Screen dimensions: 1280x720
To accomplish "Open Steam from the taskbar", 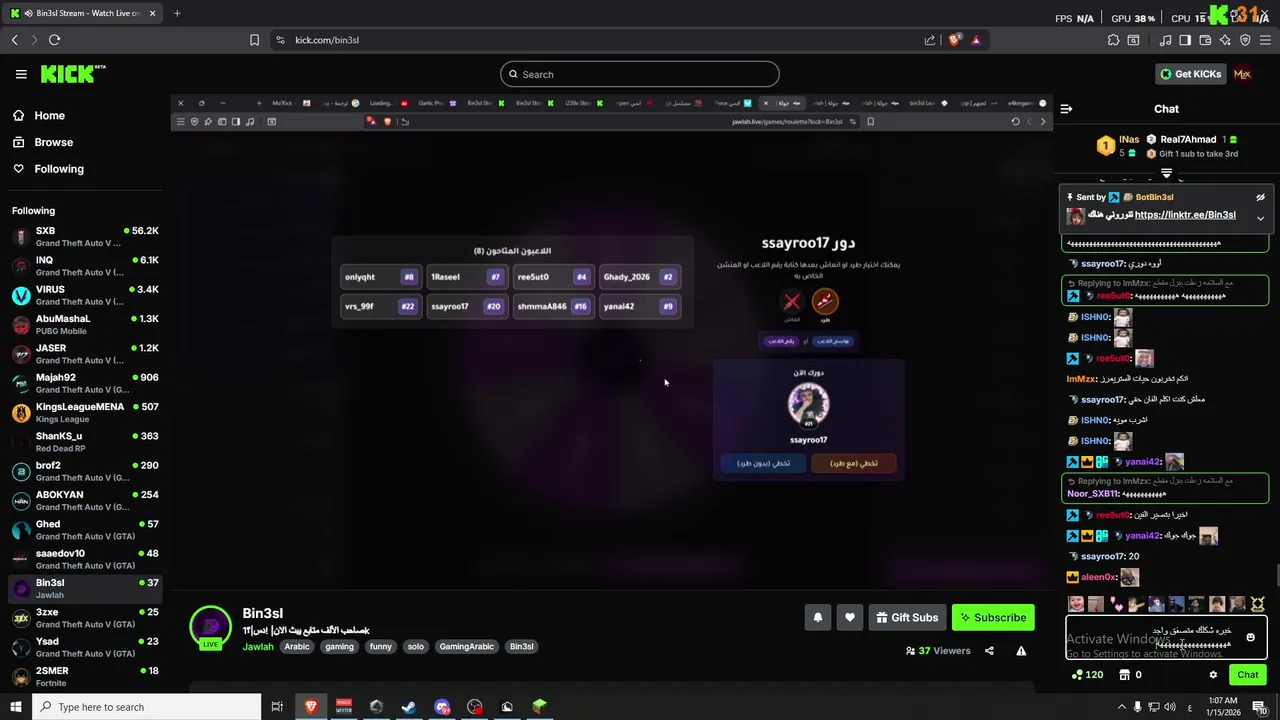I will click(x=409, y=707).
